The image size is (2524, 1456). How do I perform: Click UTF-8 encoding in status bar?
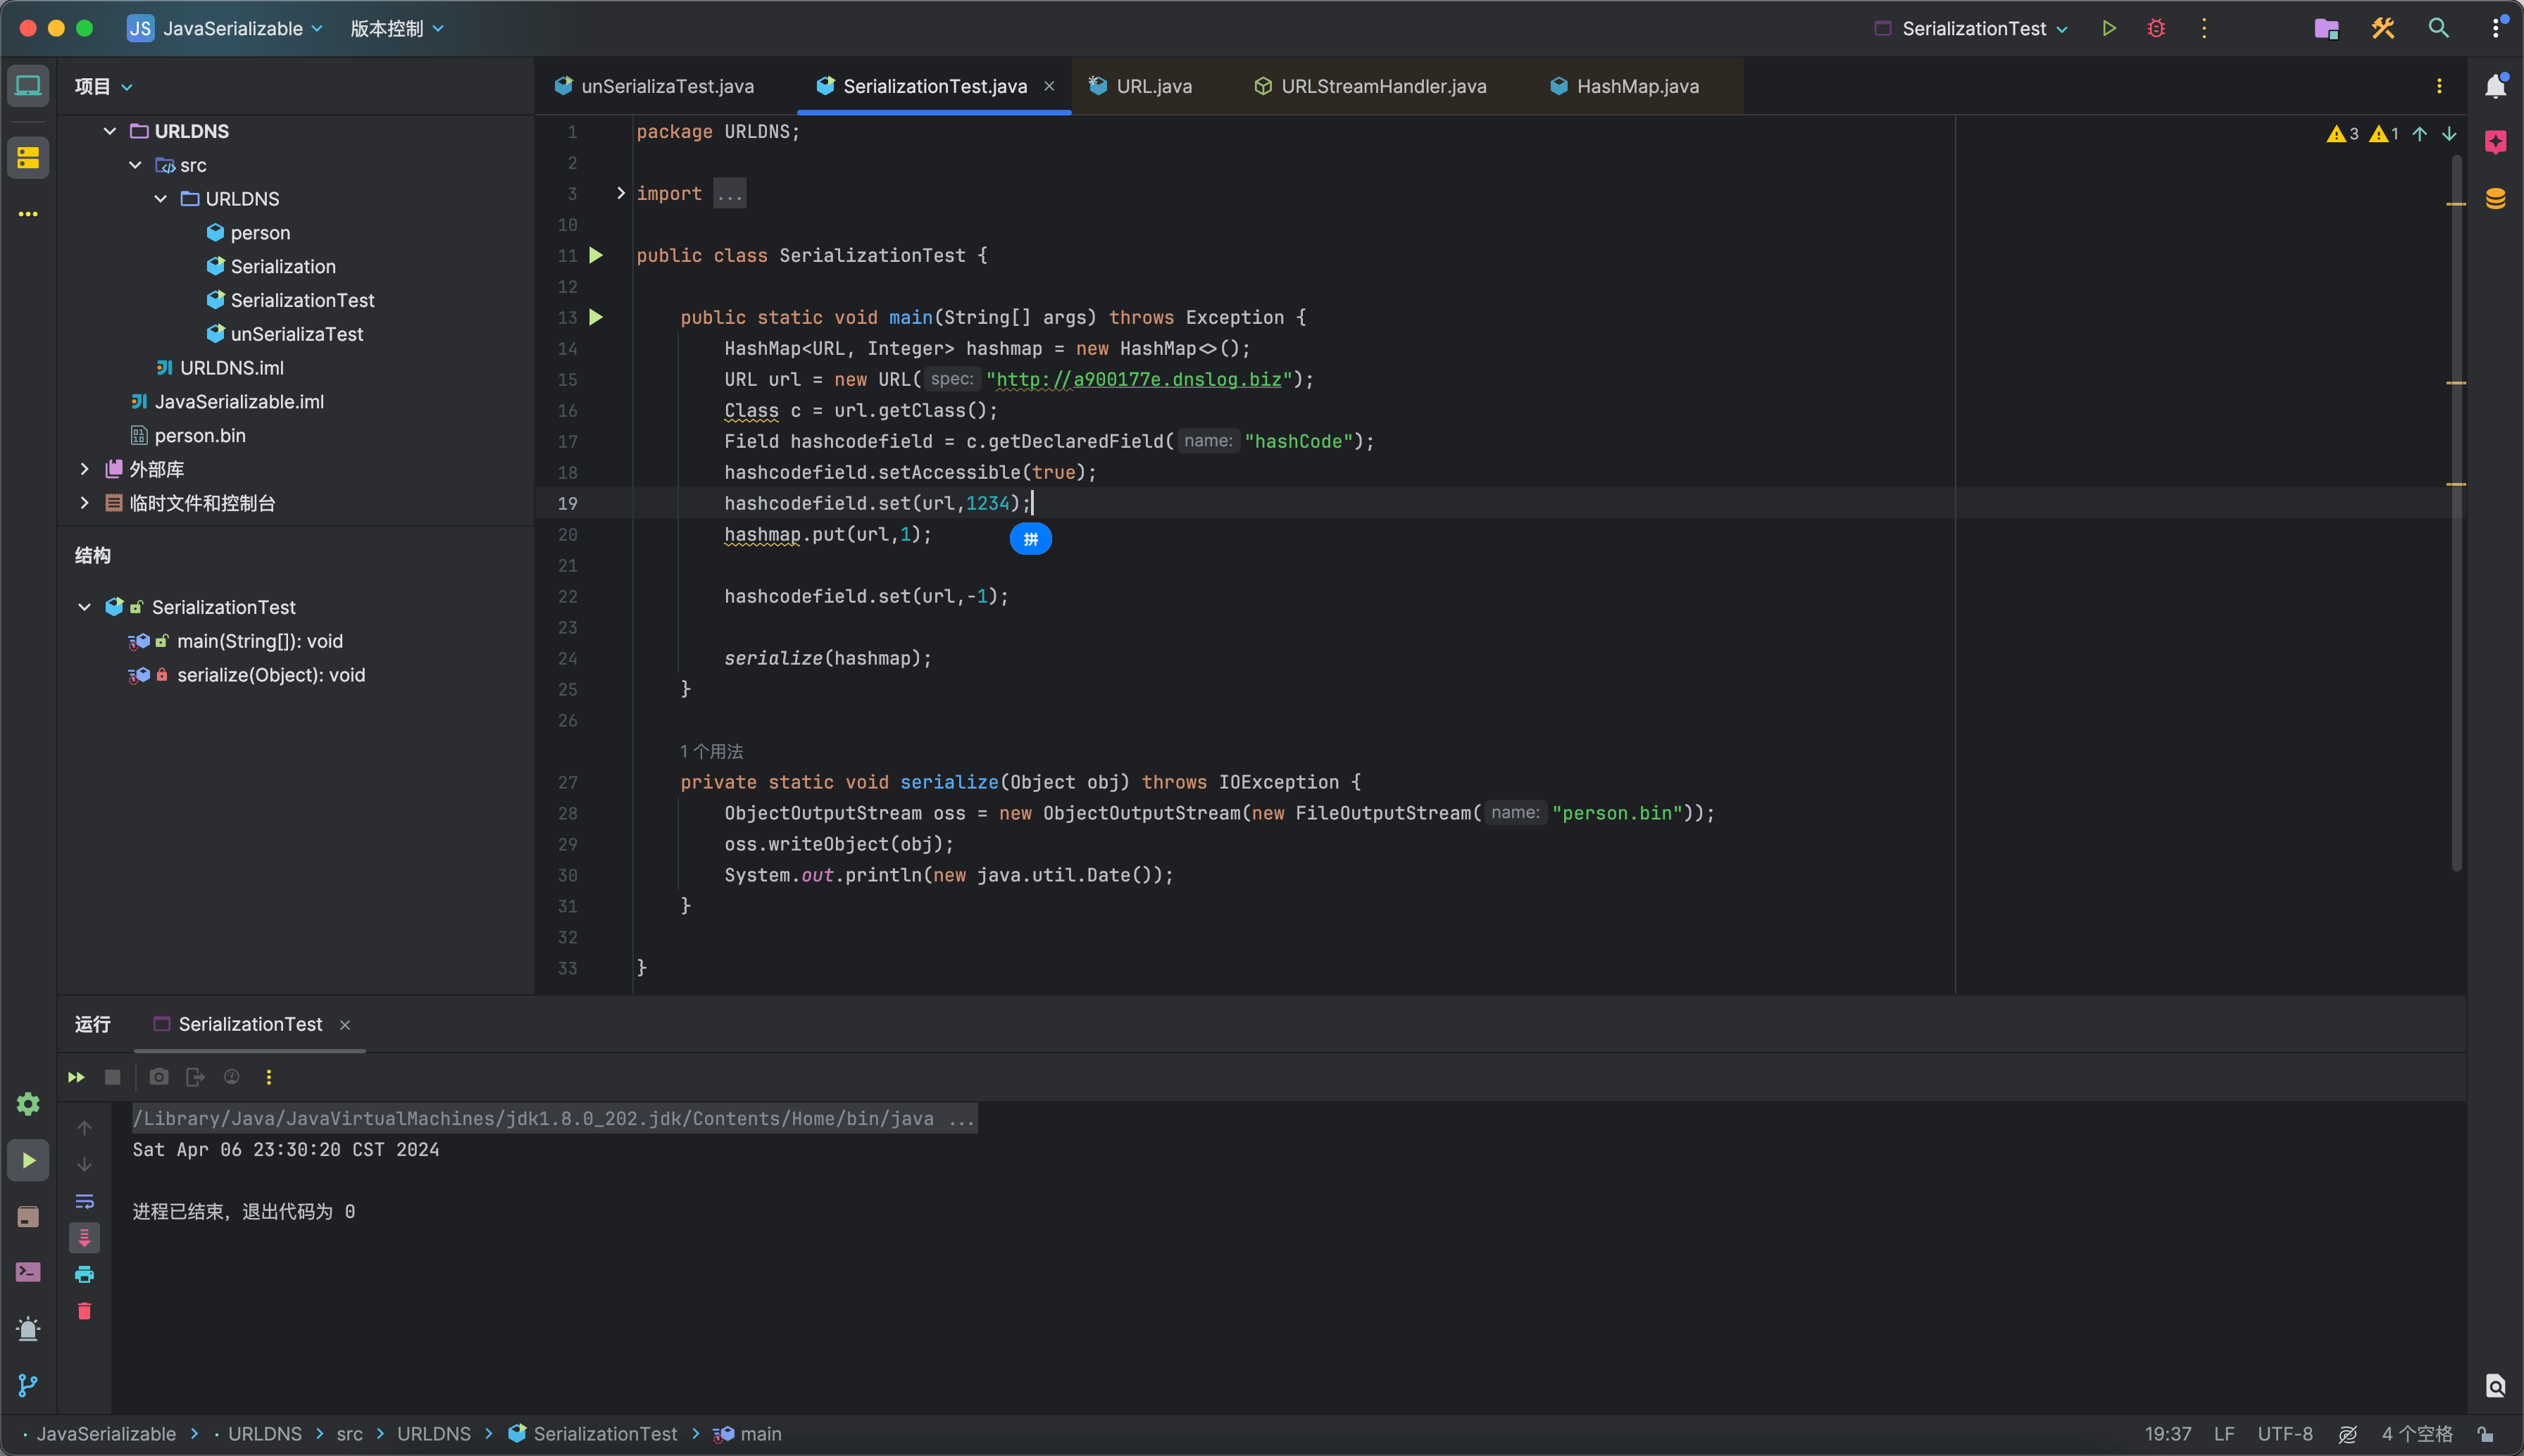click(x=2285, y=1434)
